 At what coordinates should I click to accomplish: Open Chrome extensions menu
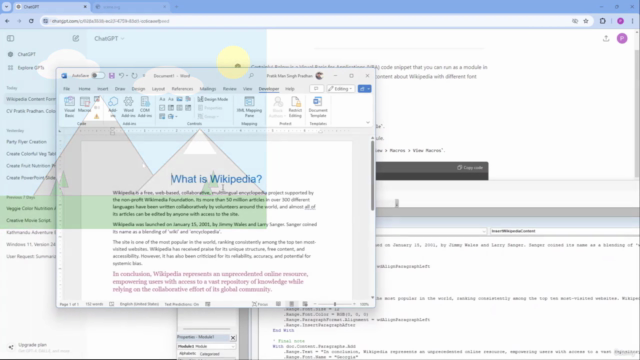(x=602, y=21)
